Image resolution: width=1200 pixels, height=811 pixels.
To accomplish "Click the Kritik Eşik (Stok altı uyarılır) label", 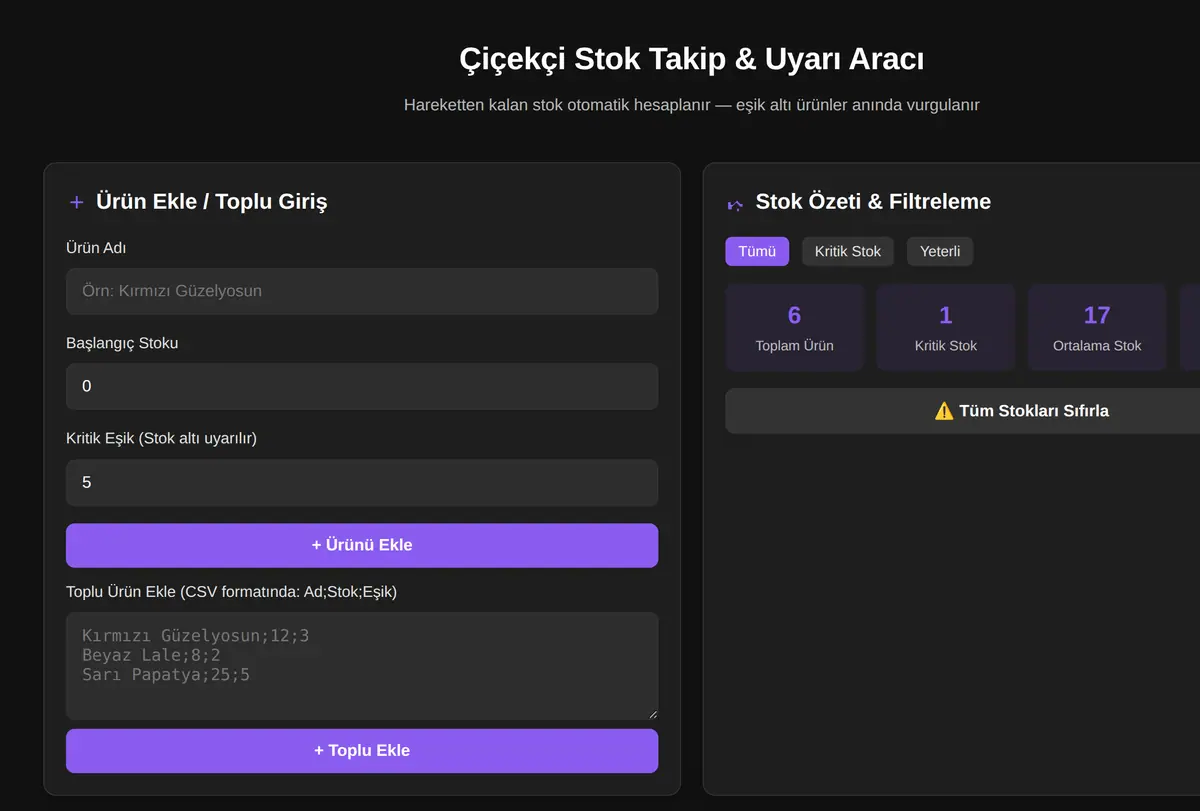I will click(161, 438).
